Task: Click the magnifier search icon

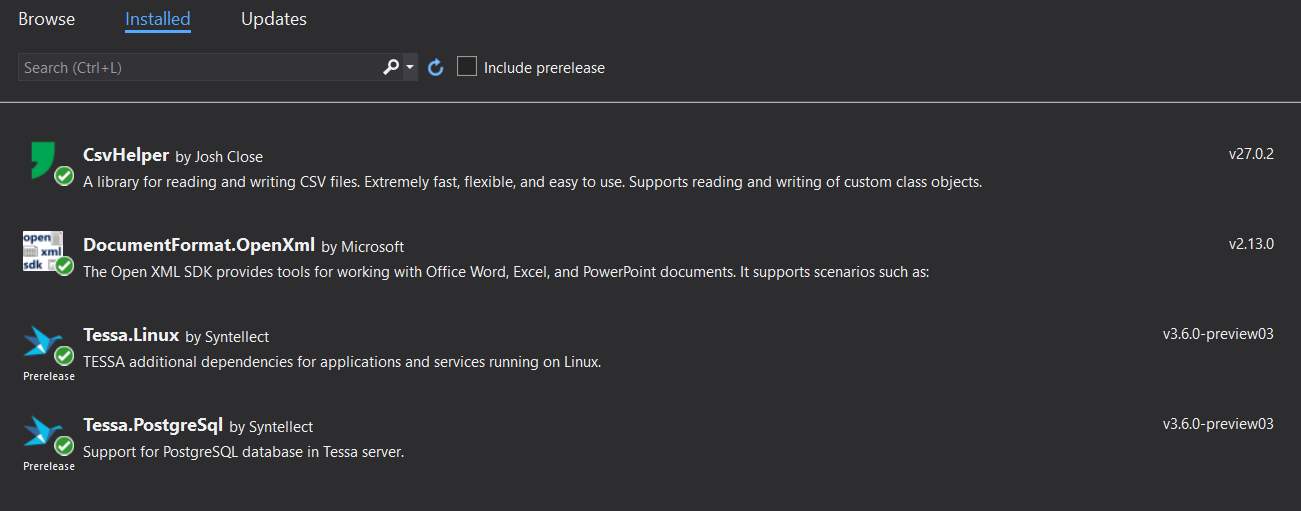Action: coord(391,68)
